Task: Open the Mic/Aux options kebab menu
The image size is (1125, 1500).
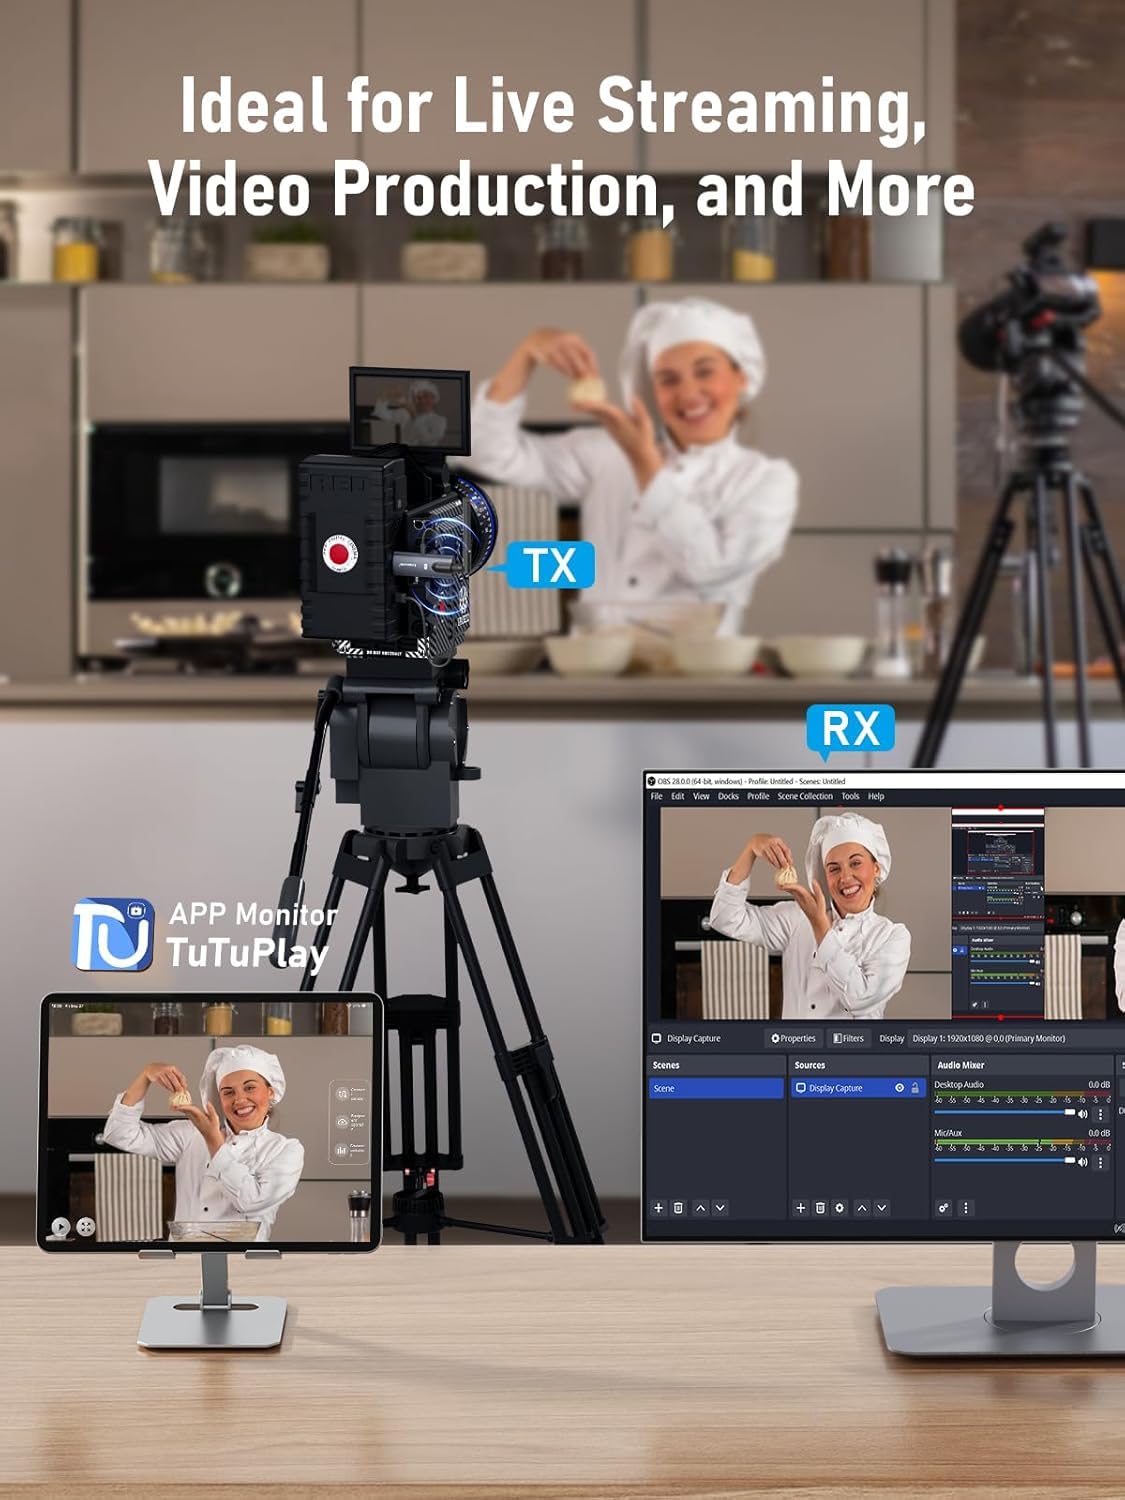Action: tap(1101, 1163)
